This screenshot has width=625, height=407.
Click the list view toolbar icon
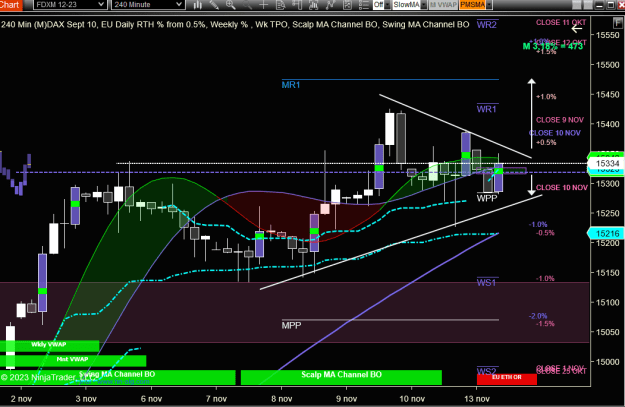pos(364,5)
